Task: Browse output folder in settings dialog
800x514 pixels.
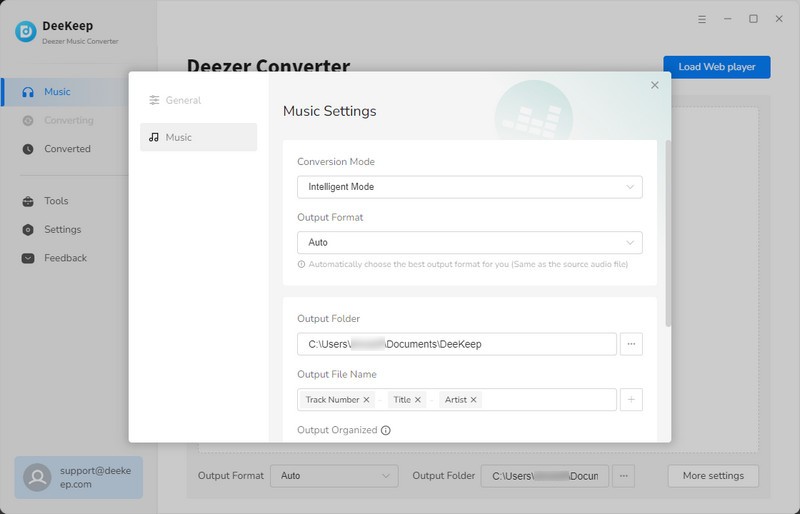Action: click(631, 344)
